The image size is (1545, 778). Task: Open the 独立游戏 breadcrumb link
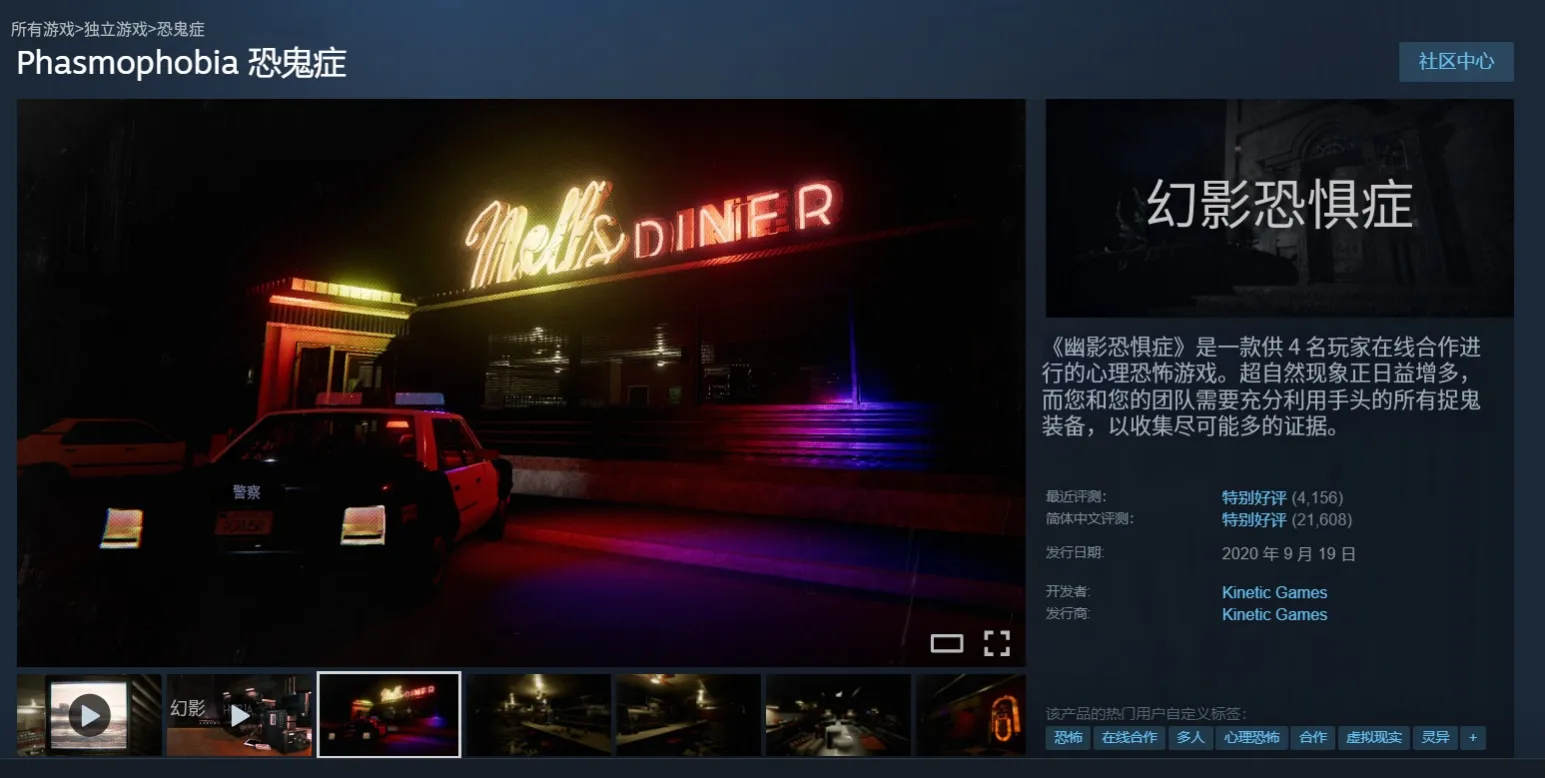115,30
